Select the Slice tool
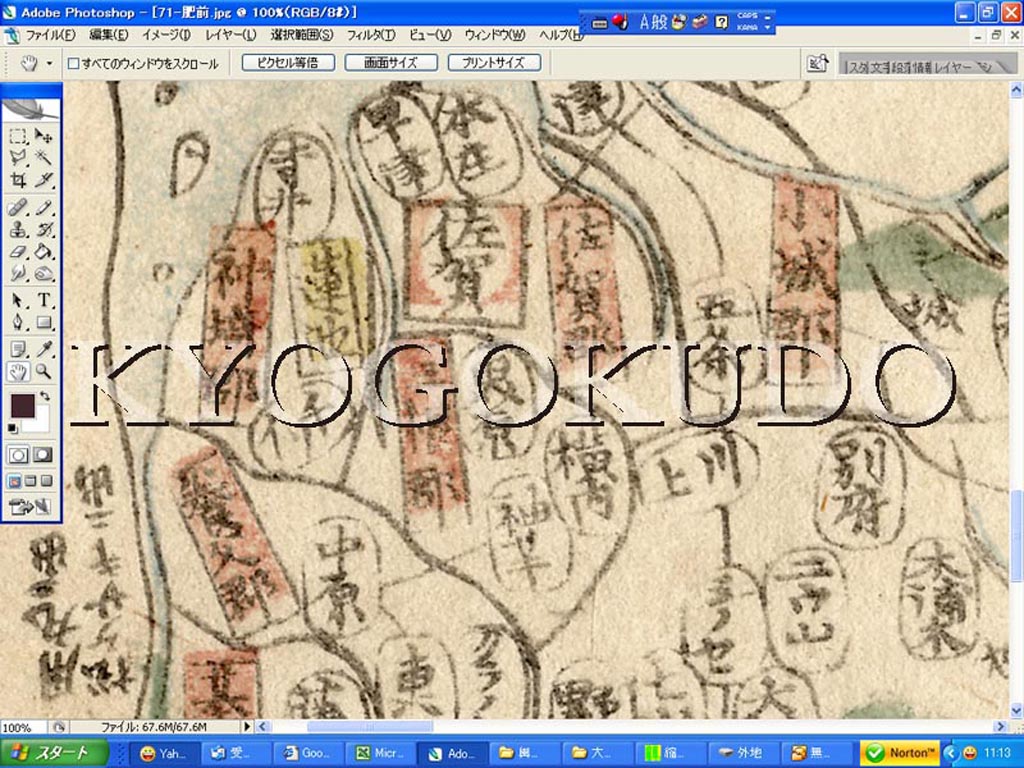The image size is (1024, 768). tap(43, 179)
